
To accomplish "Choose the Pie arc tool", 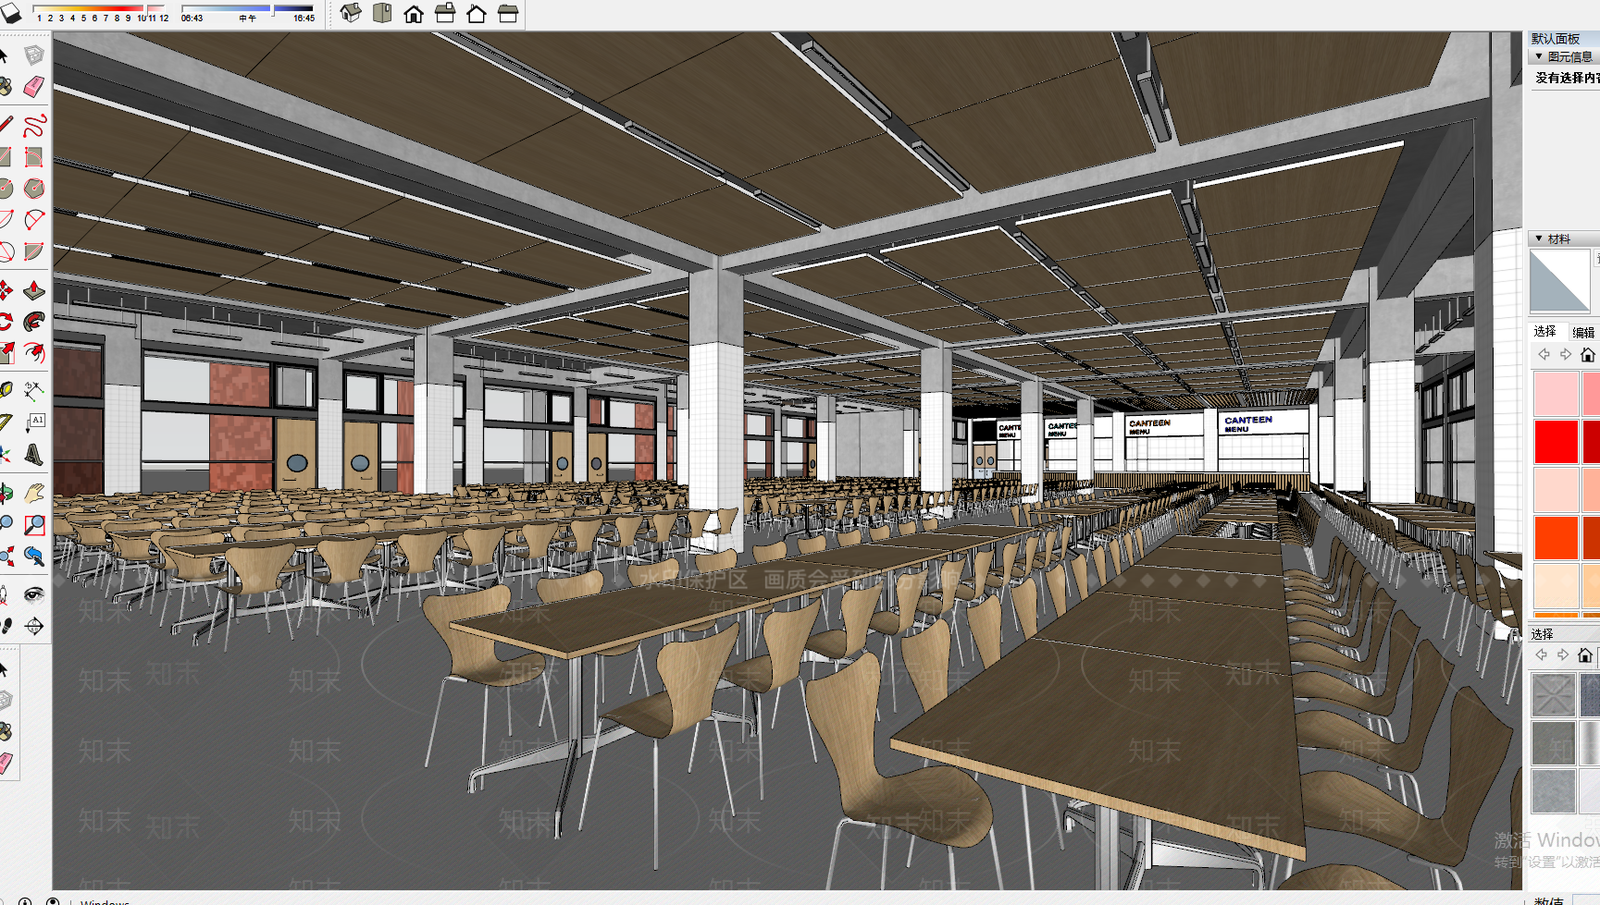I will point(34,251).
